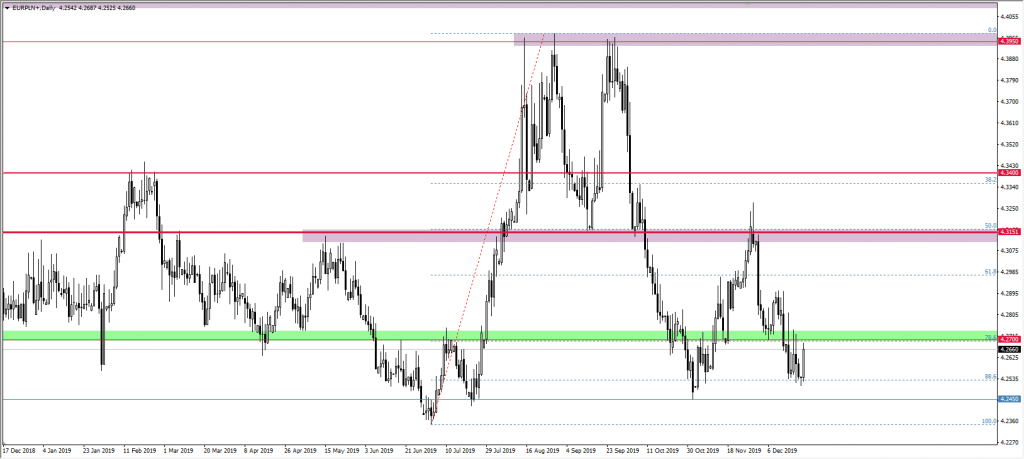Click the 4.3250 price scale value
Screen dimensions: 1024x459
pos(1010,208)
